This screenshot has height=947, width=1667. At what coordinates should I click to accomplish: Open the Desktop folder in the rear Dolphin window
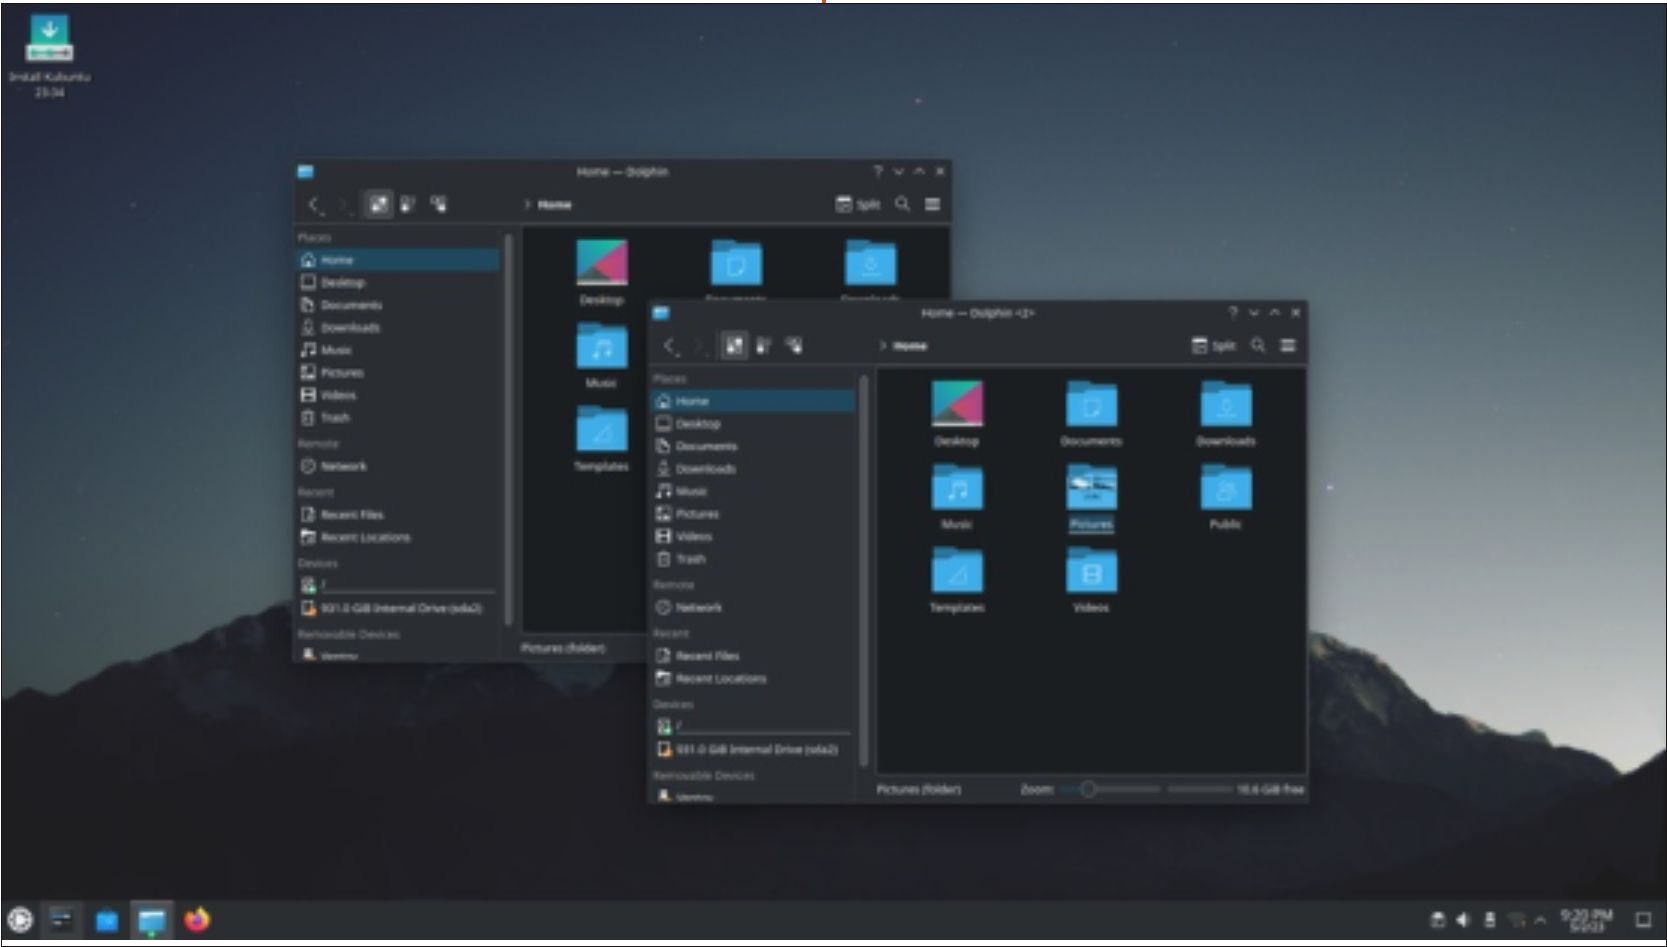(x=601, y=273)
